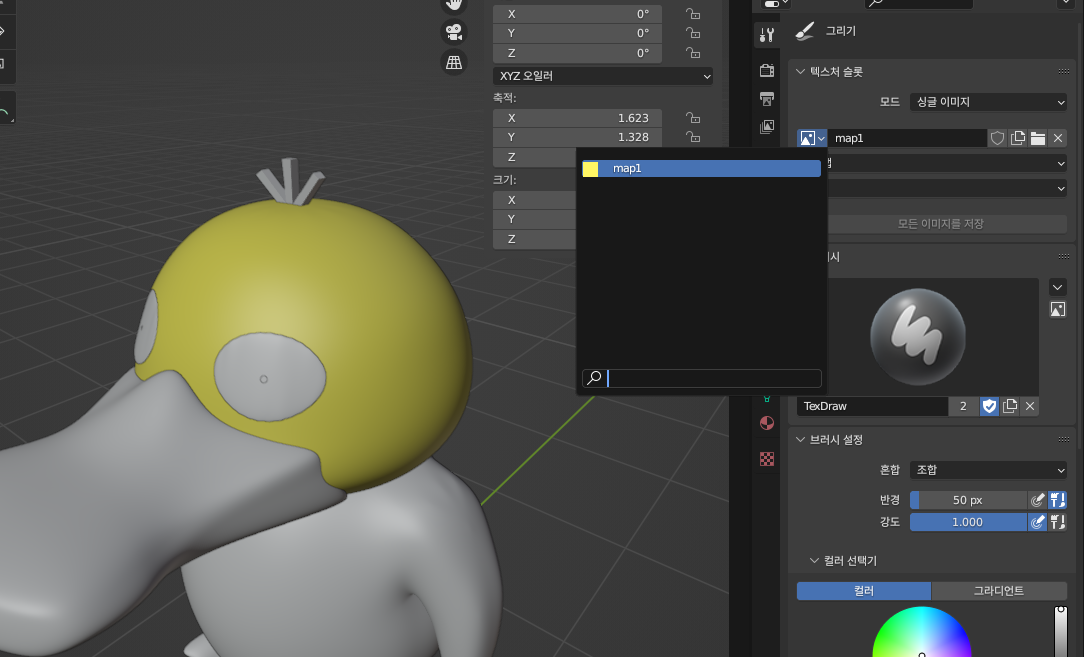Click the map1 image name field

pyautogui.click(x=907, y=138)
